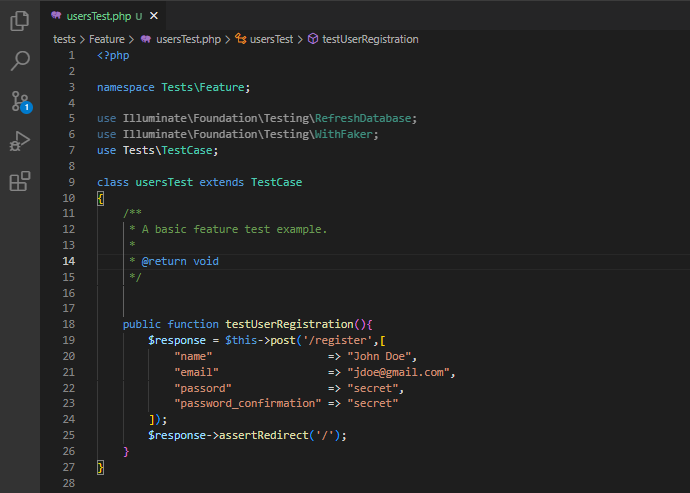Screen dimensions: 690x493
Task: Click the tests breadcrumb segment
Action: (x=64, y=39)
